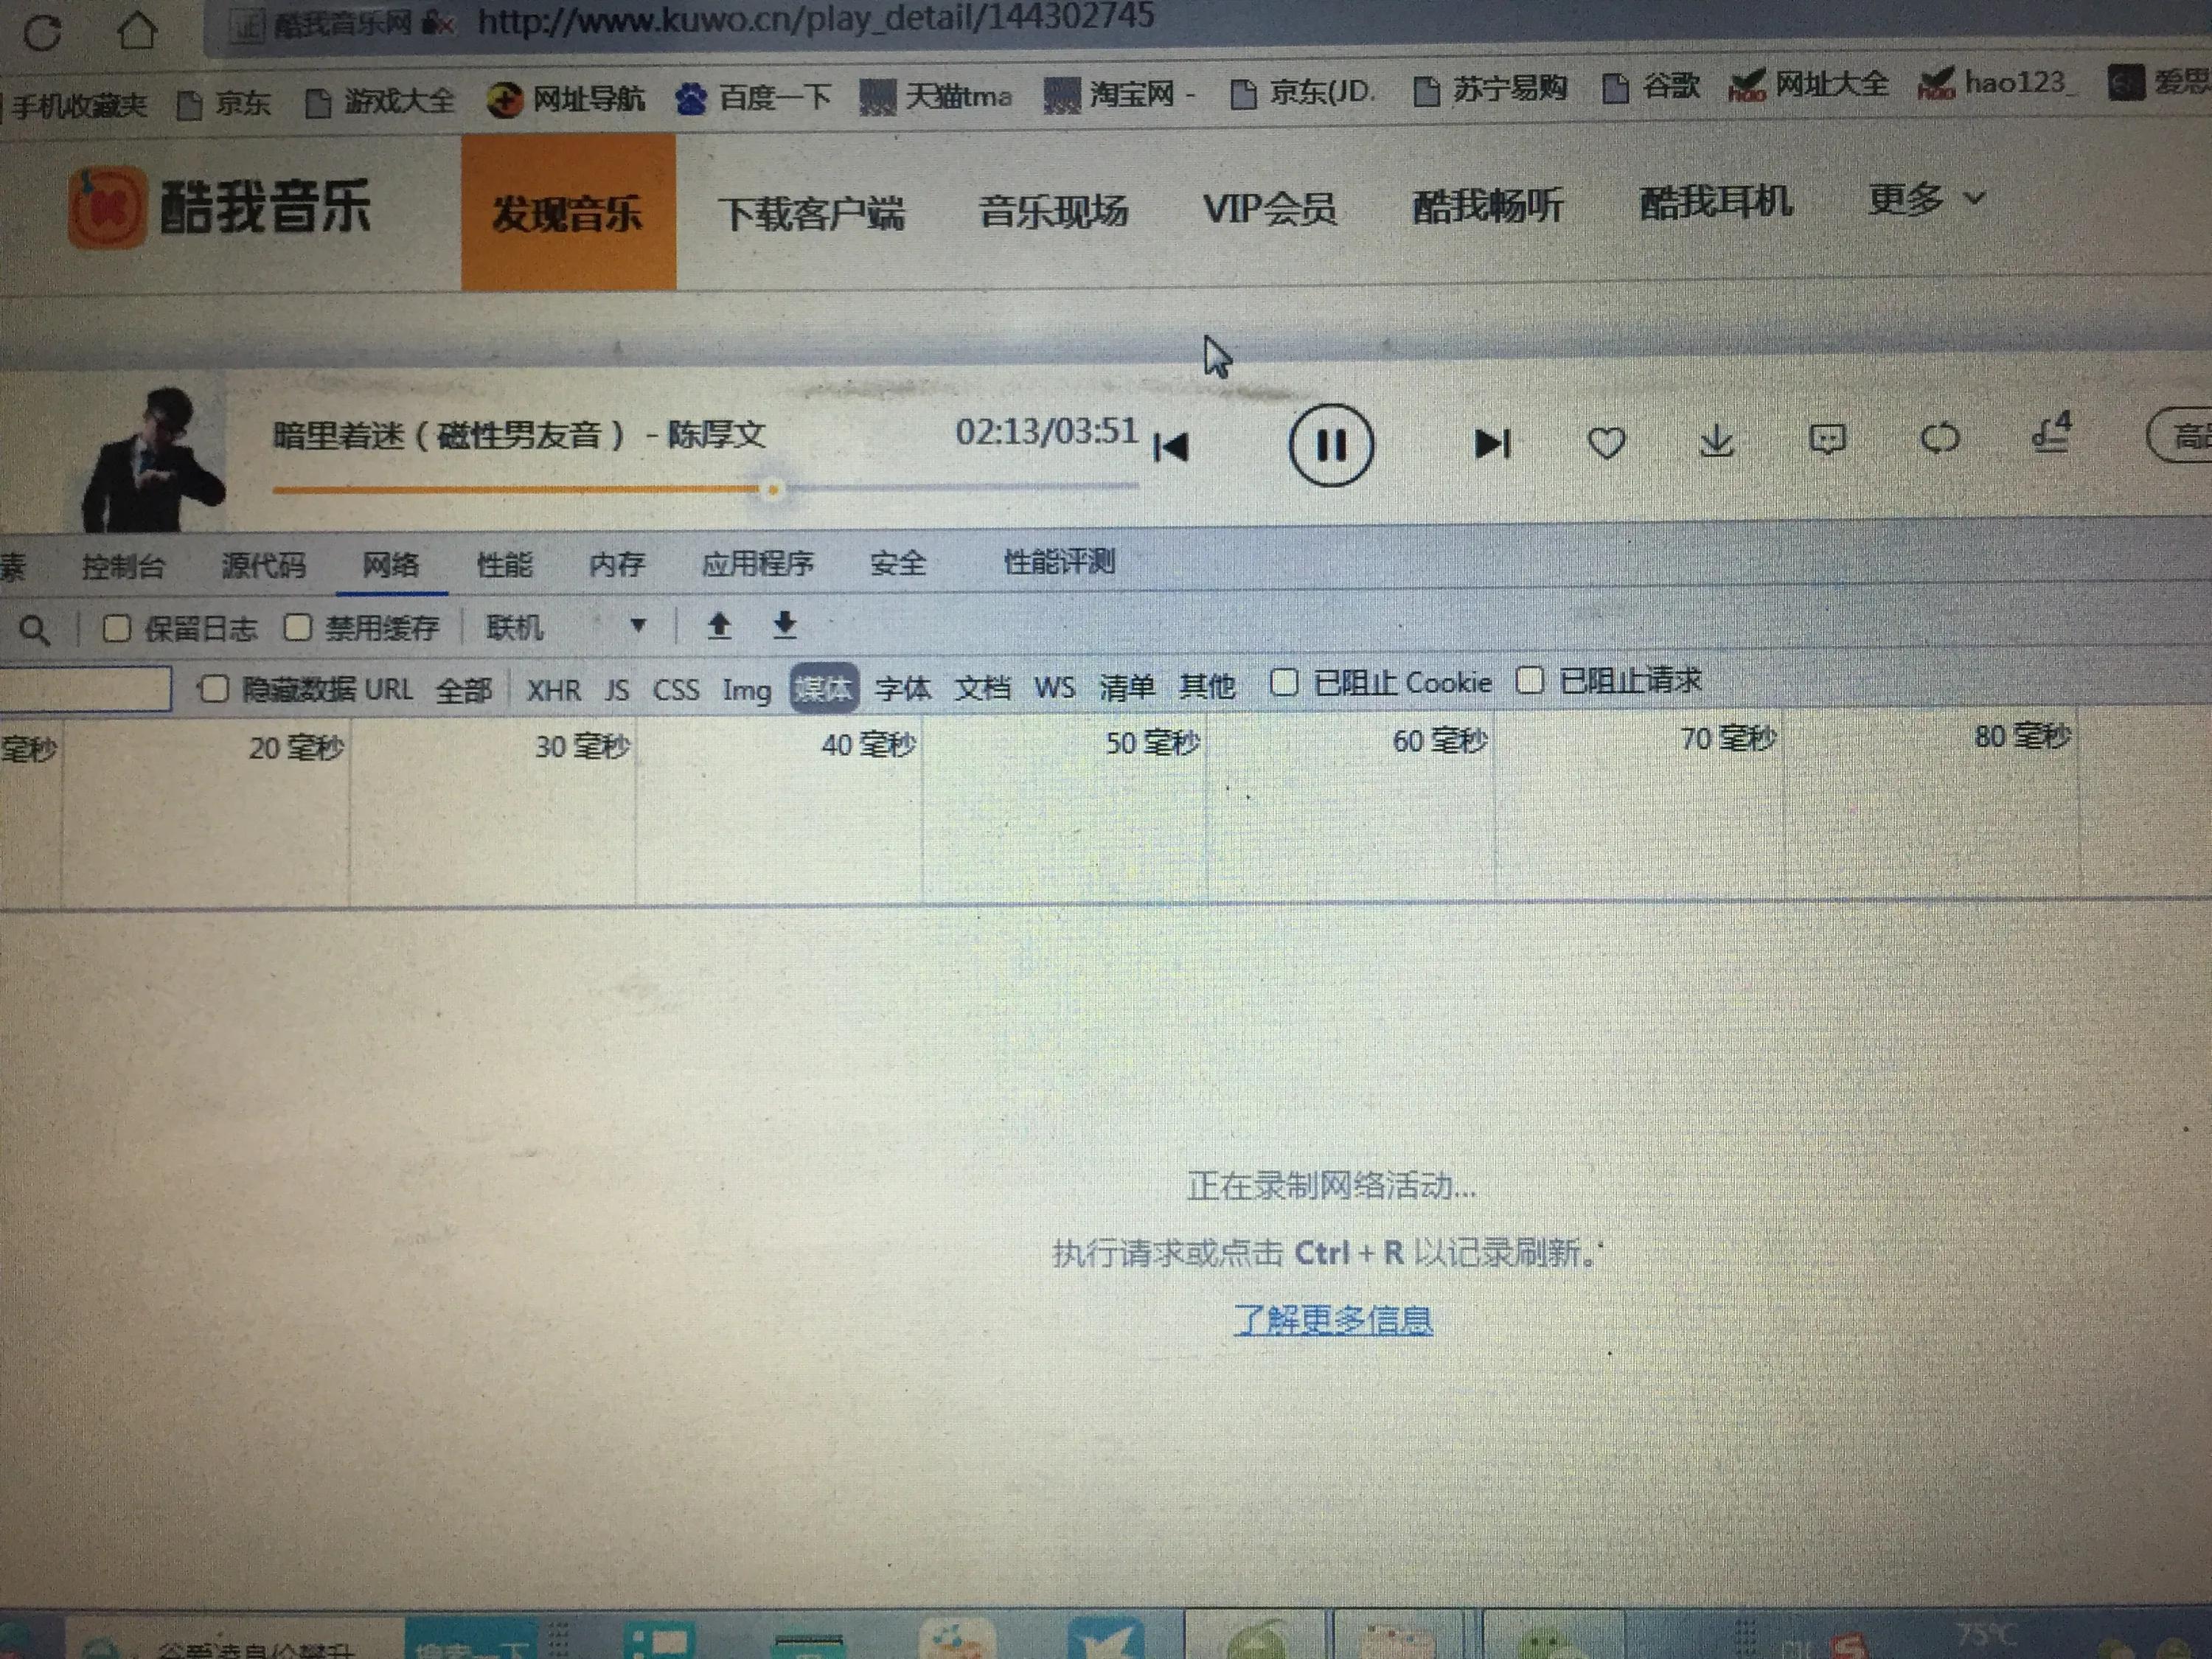This screenshot has width=2212, height=1659.
Task: Open the lyrics/comment bubble icon
Action: click(1828, 440)
